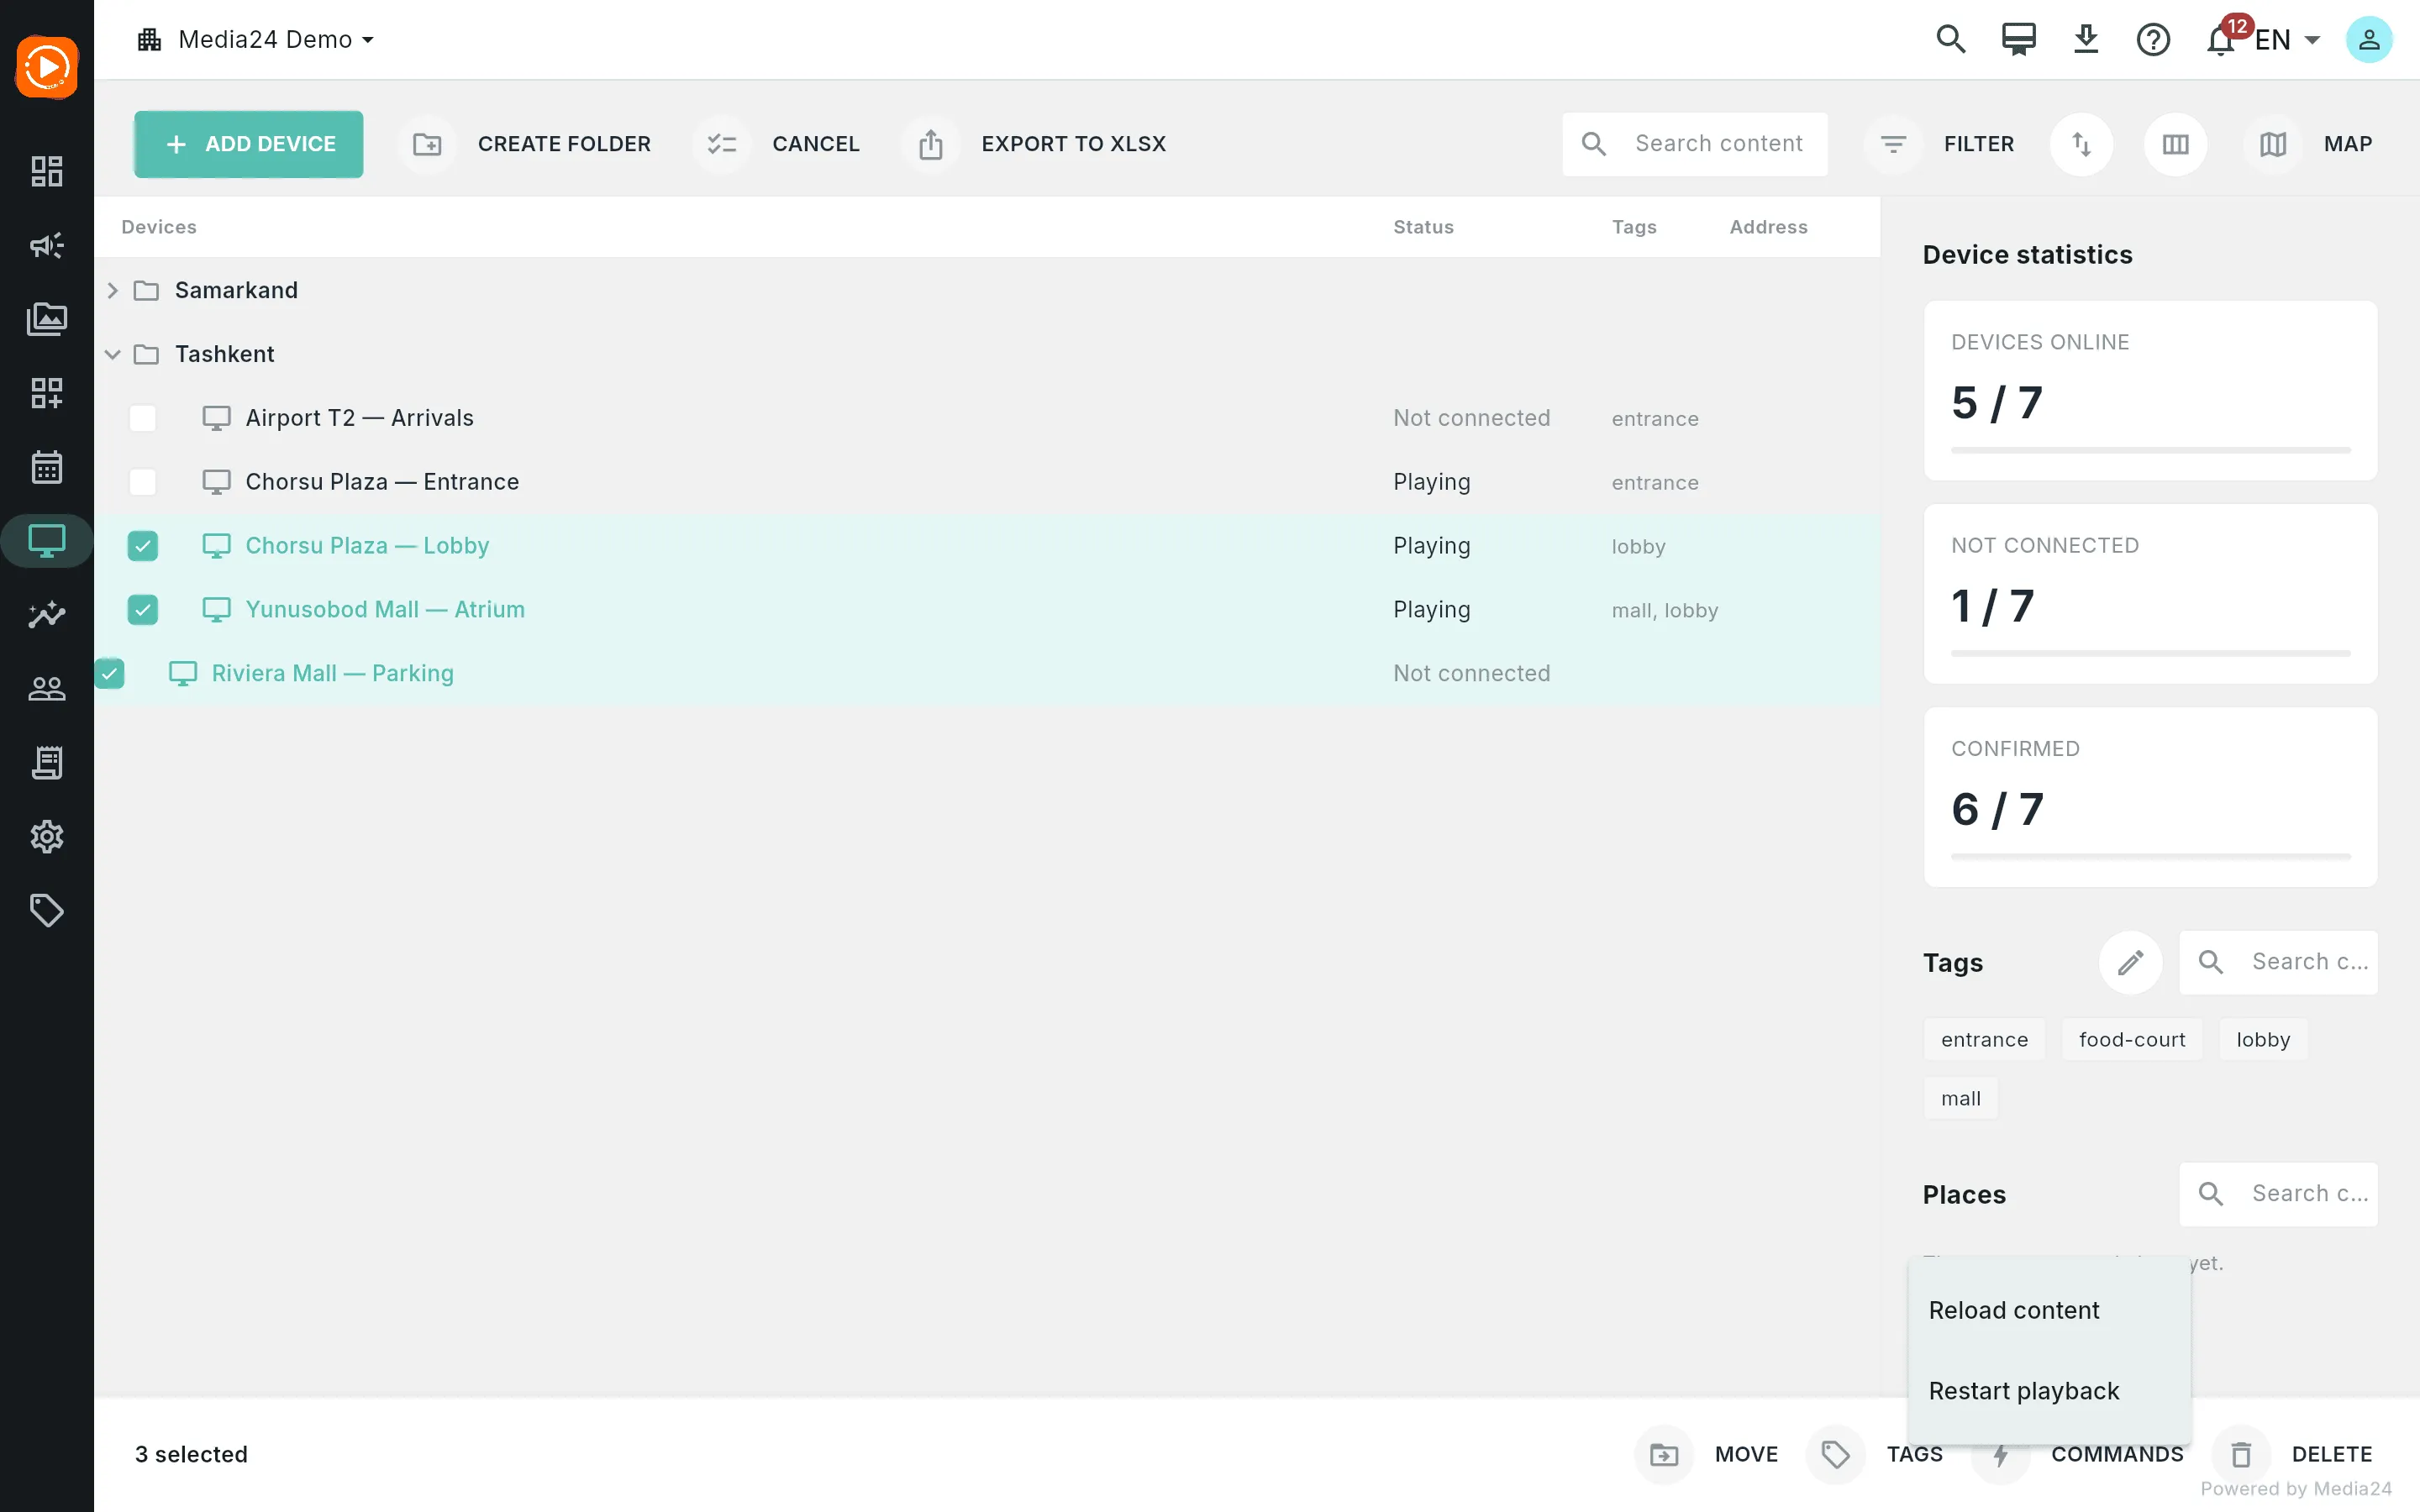
Task: Open the users group icon in sidebar
Action: click(47, 688)
